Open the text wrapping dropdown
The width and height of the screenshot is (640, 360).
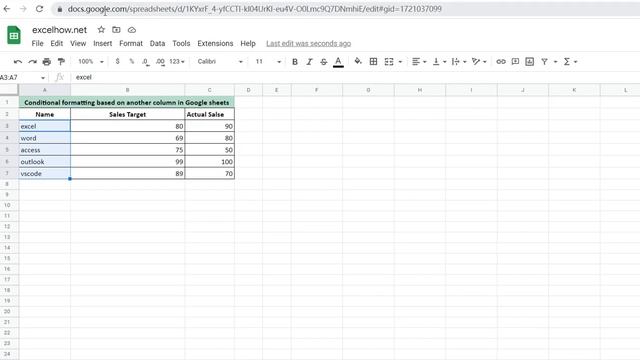(x=459, y=62)
